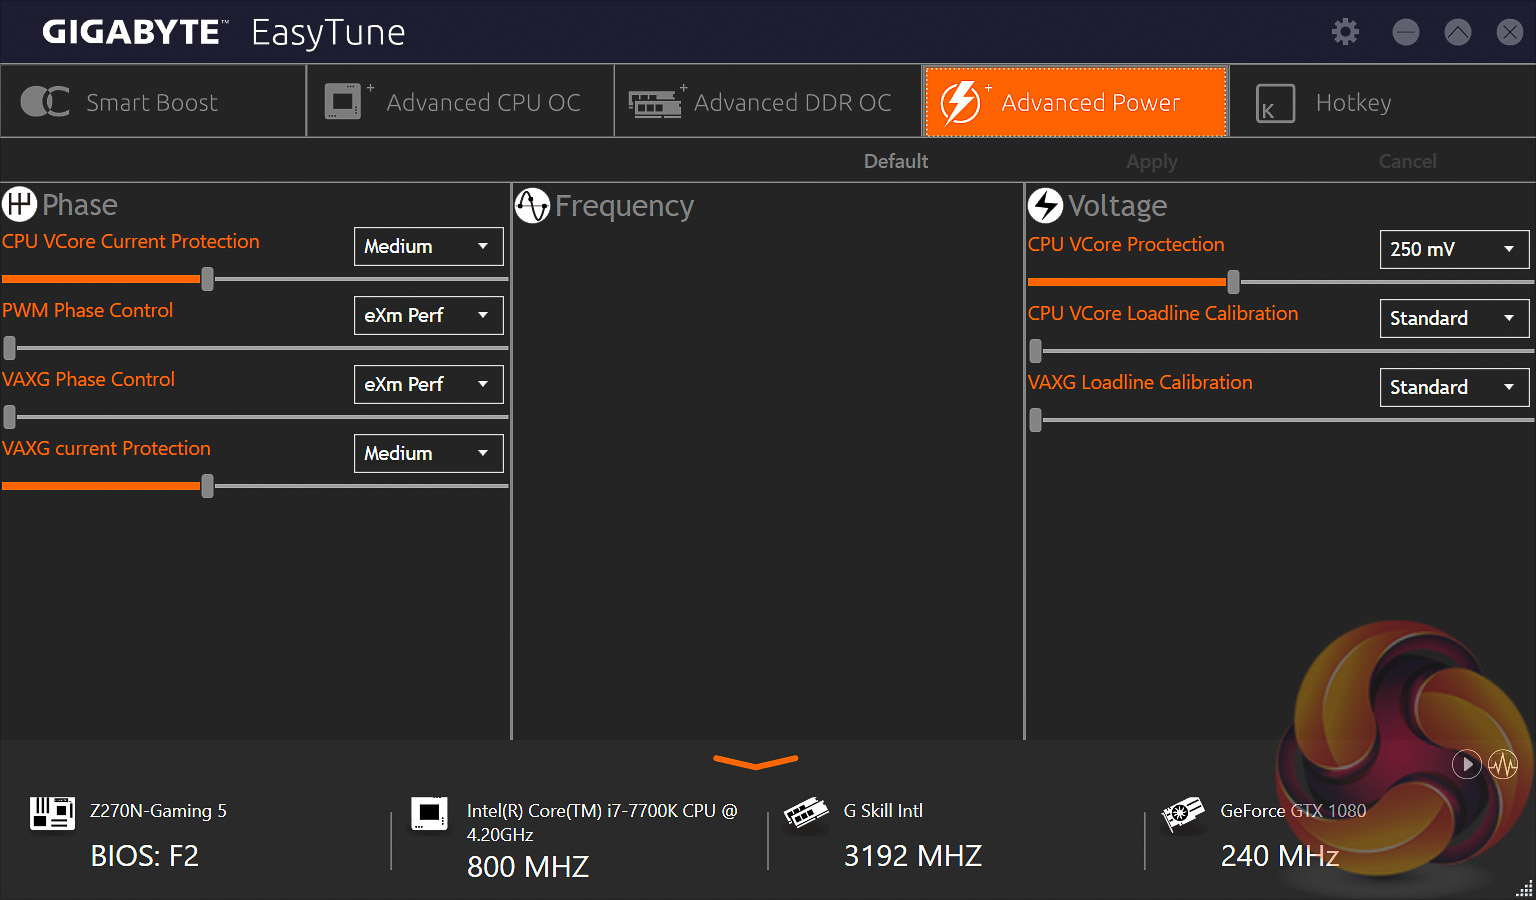Open CPU VCore Loadline Calibration dropdown
This screenshot has width=1536, height=900.
(x=1454, y=318)
